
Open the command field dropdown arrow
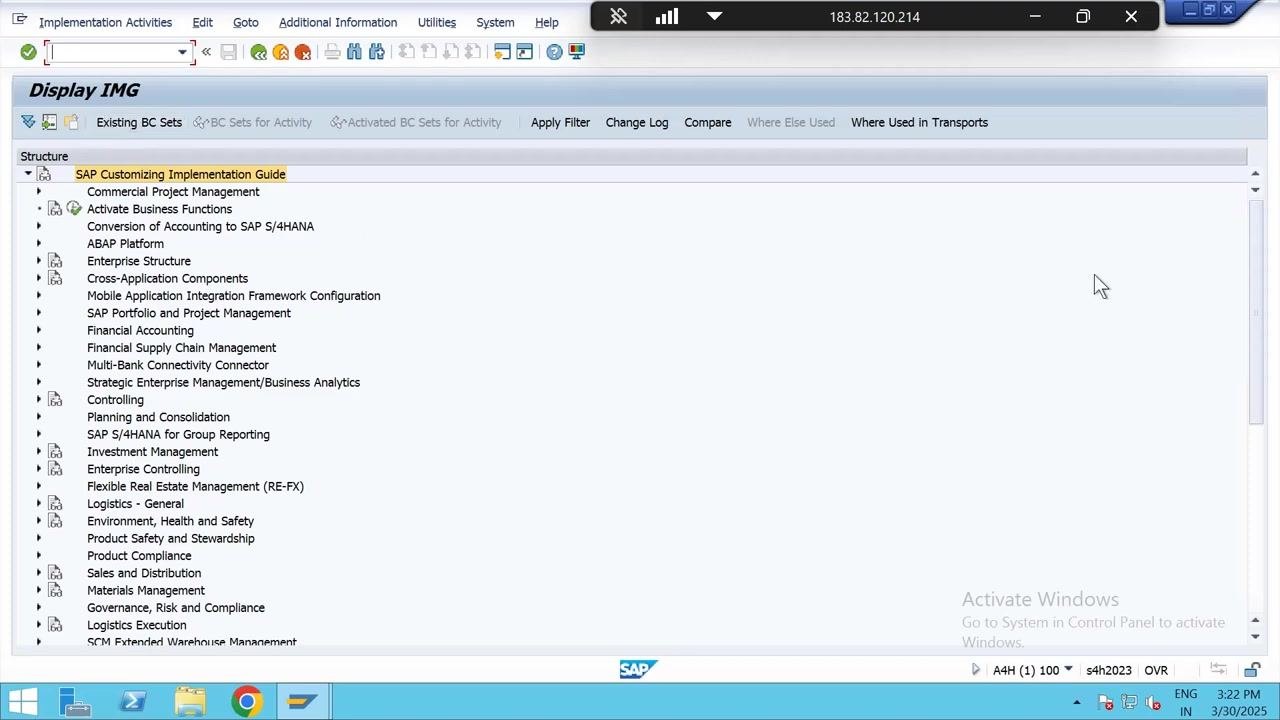[182, 52]
